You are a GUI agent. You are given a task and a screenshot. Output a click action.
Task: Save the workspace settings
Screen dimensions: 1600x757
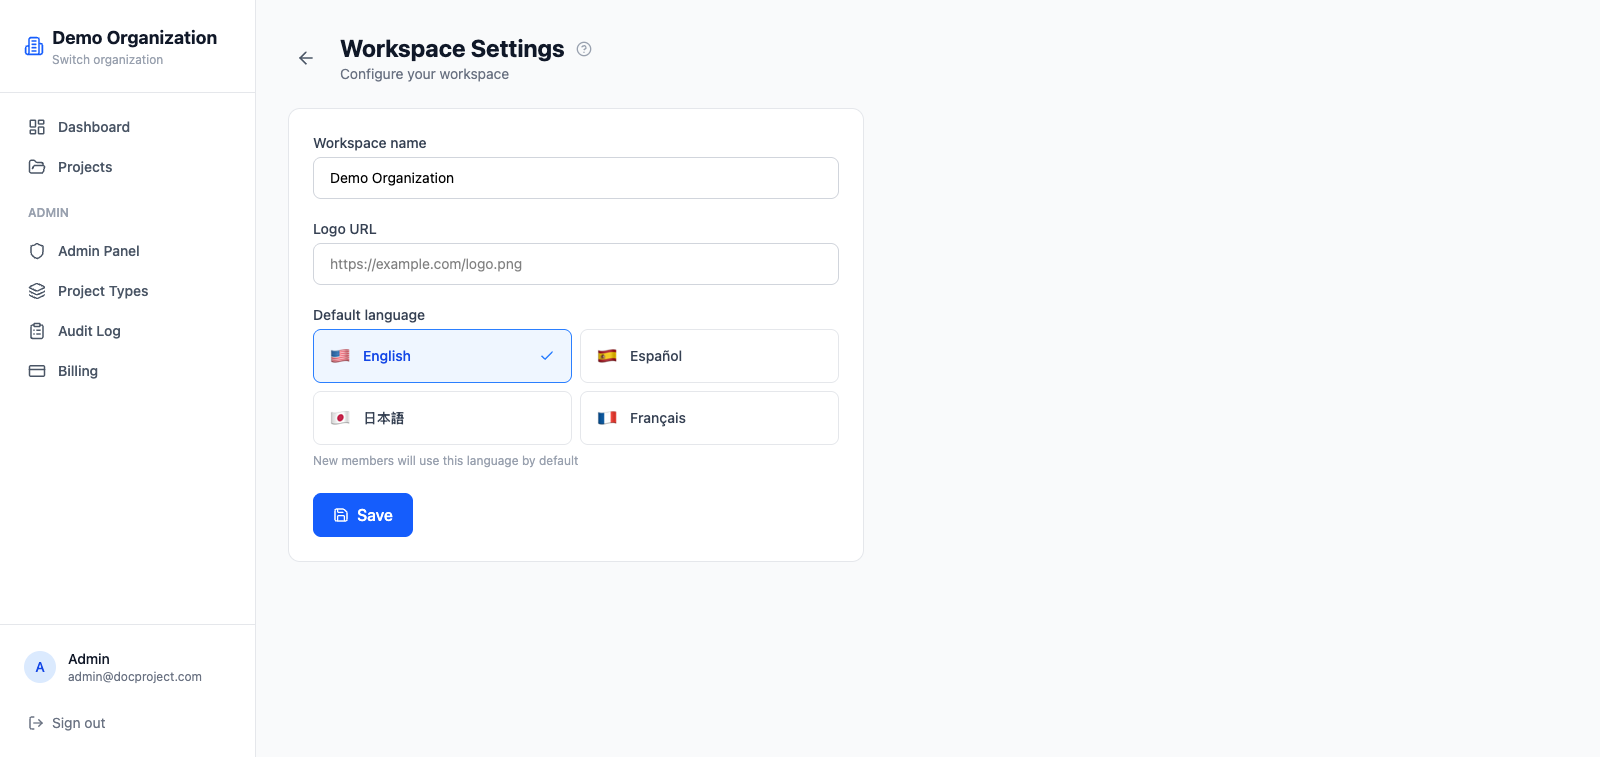coord(363,515)
